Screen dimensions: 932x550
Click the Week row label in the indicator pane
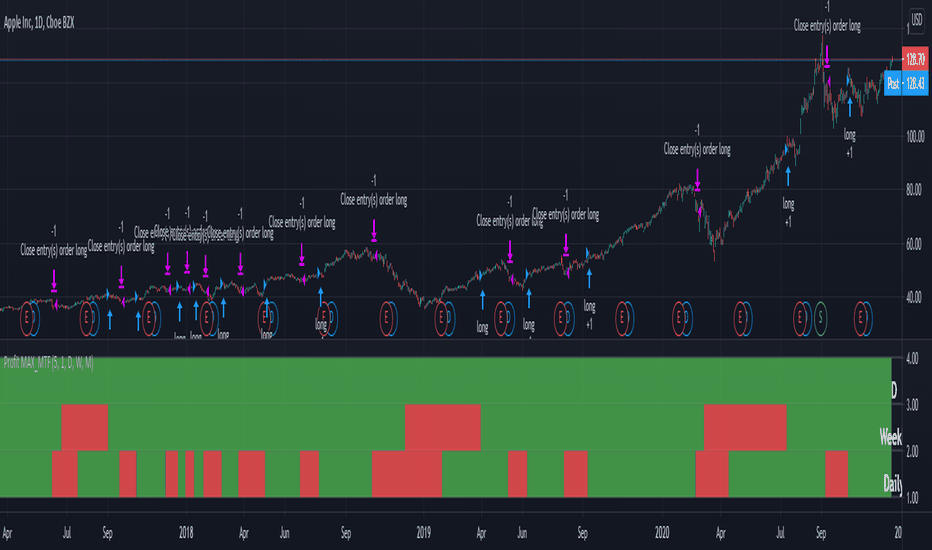click(x=890, y=437)
